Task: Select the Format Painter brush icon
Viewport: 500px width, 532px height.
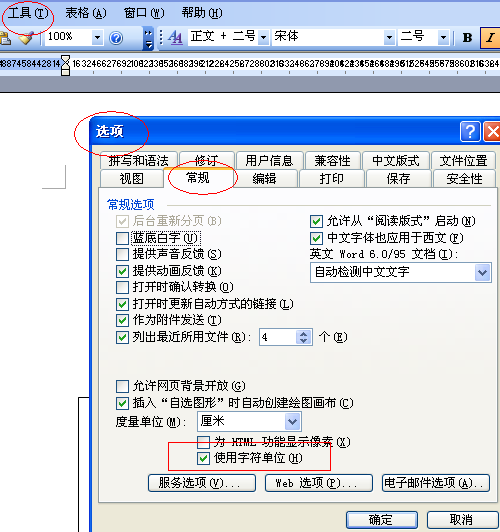Action: click(26, 38)
